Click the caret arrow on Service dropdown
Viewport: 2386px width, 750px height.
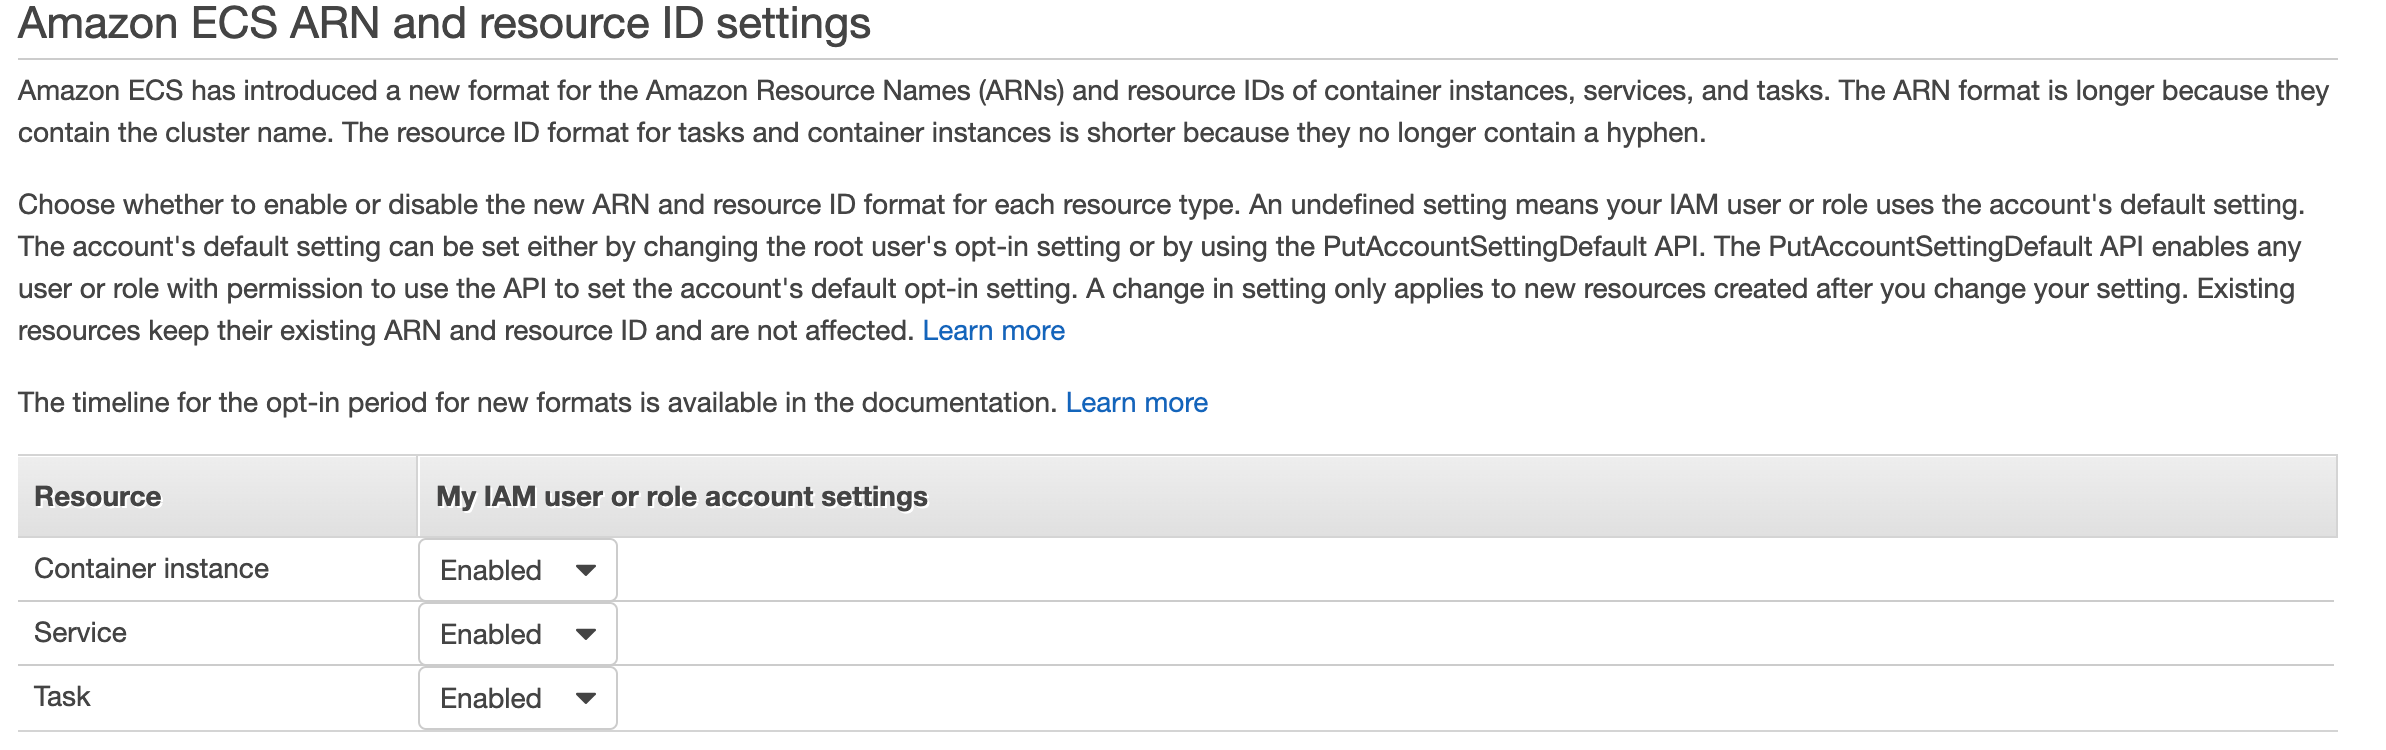point(586,634)
